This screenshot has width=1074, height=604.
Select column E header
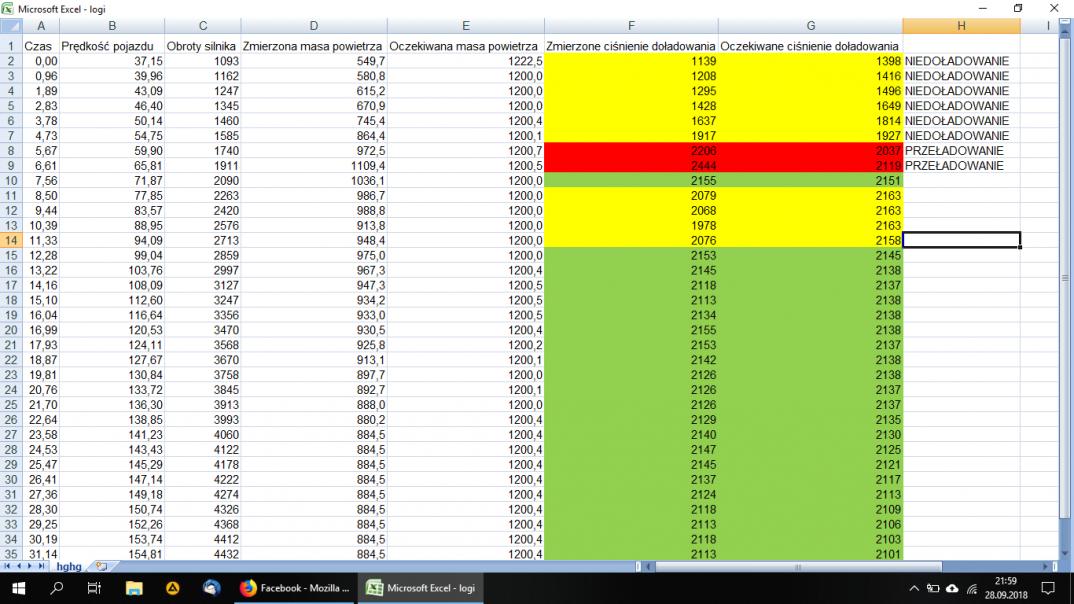point(466,26)
